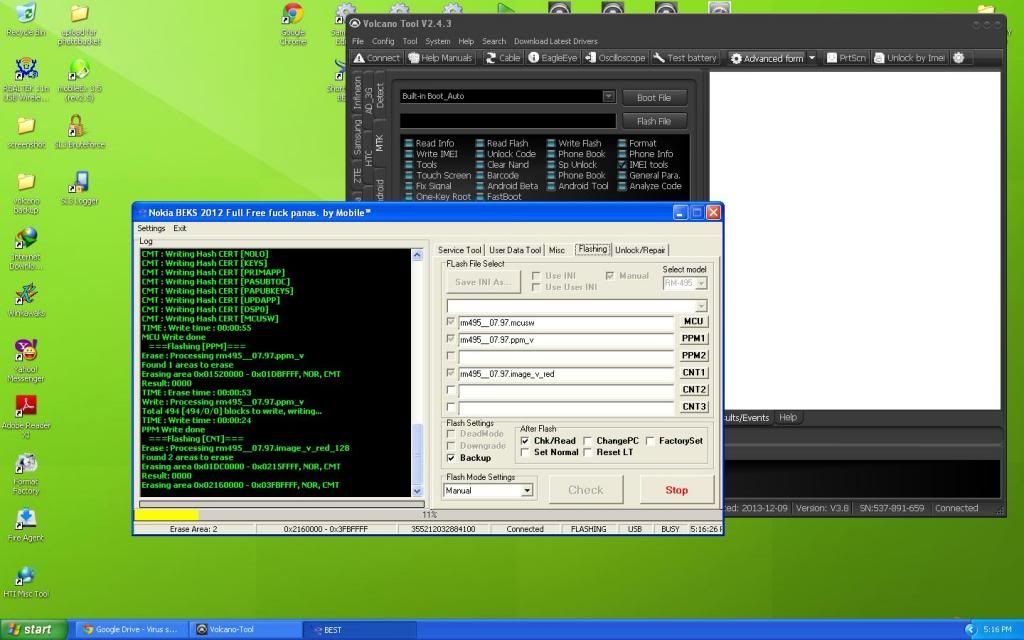The width and height of the screenshot is (1024, 640).
Task: Toggle the Backup checkbox in Flash Settings
Action: (451, 458)
